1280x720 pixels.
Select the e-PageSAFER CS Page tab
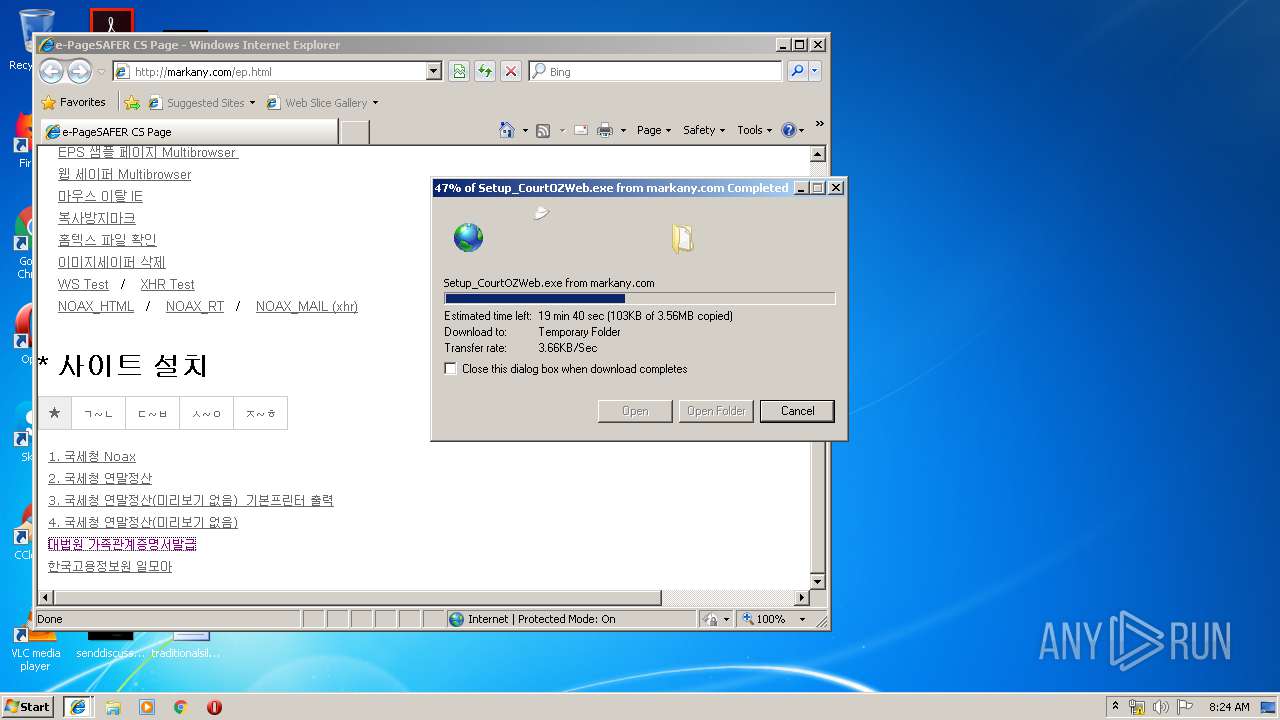click(188, 132)
